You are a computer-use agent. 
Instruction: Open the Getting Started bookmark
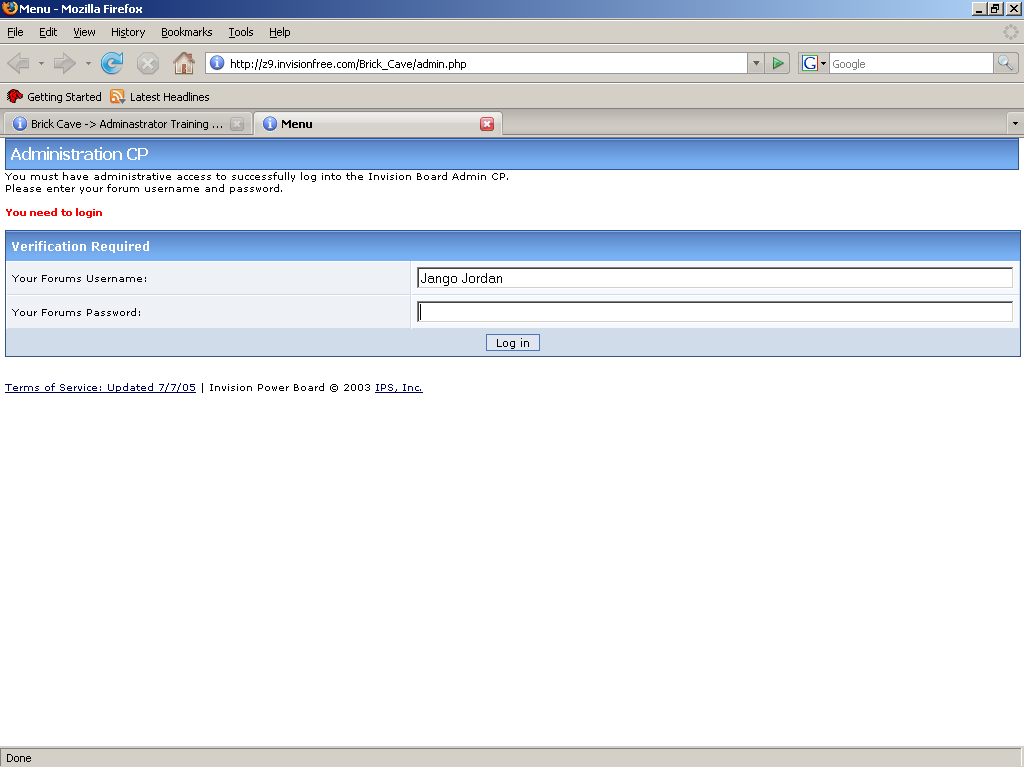click(x=54, y=97)
